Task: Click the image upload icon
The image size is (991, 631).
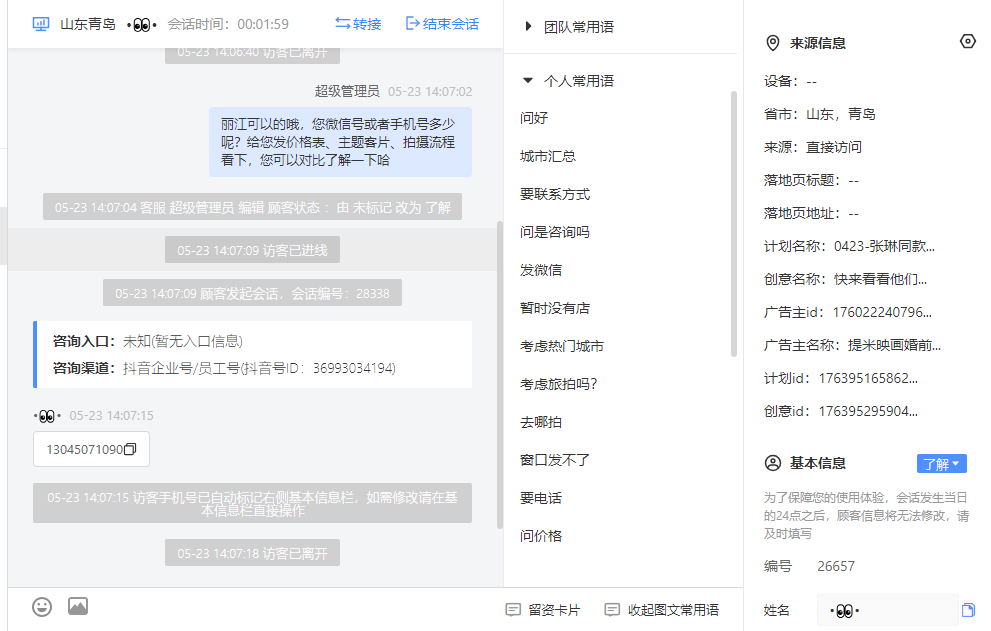Action: tap(78, 606)
